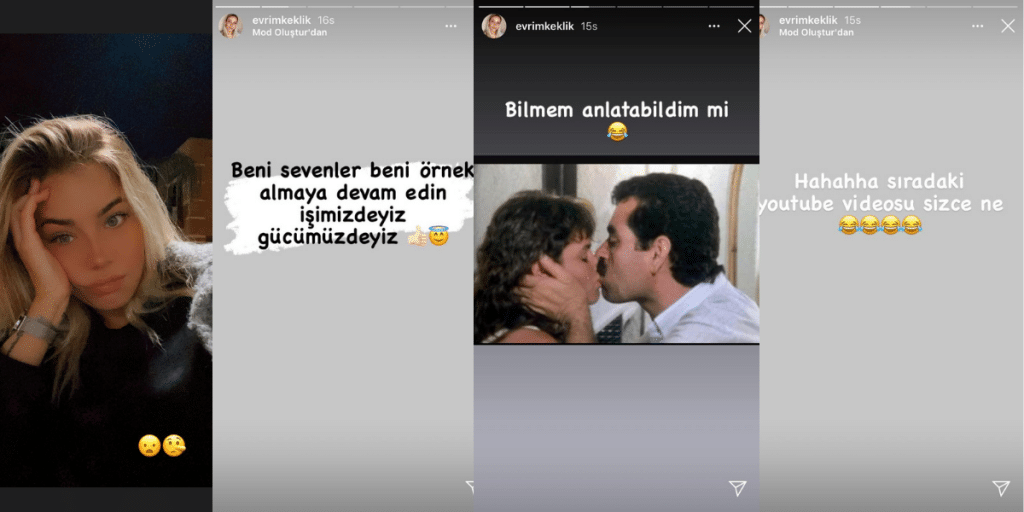Tap send icon on the YouTube question story
This screenshot has height=512, width=1024.
click(1000, 488)
